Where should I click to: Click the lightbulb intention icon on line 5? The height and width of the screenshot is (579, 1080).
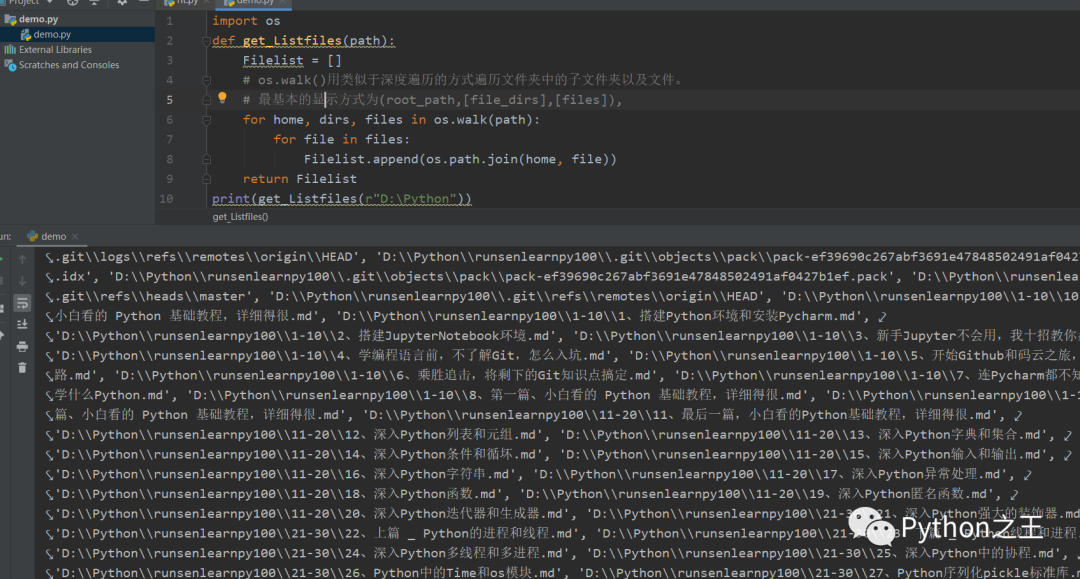[x=222, y=98]
